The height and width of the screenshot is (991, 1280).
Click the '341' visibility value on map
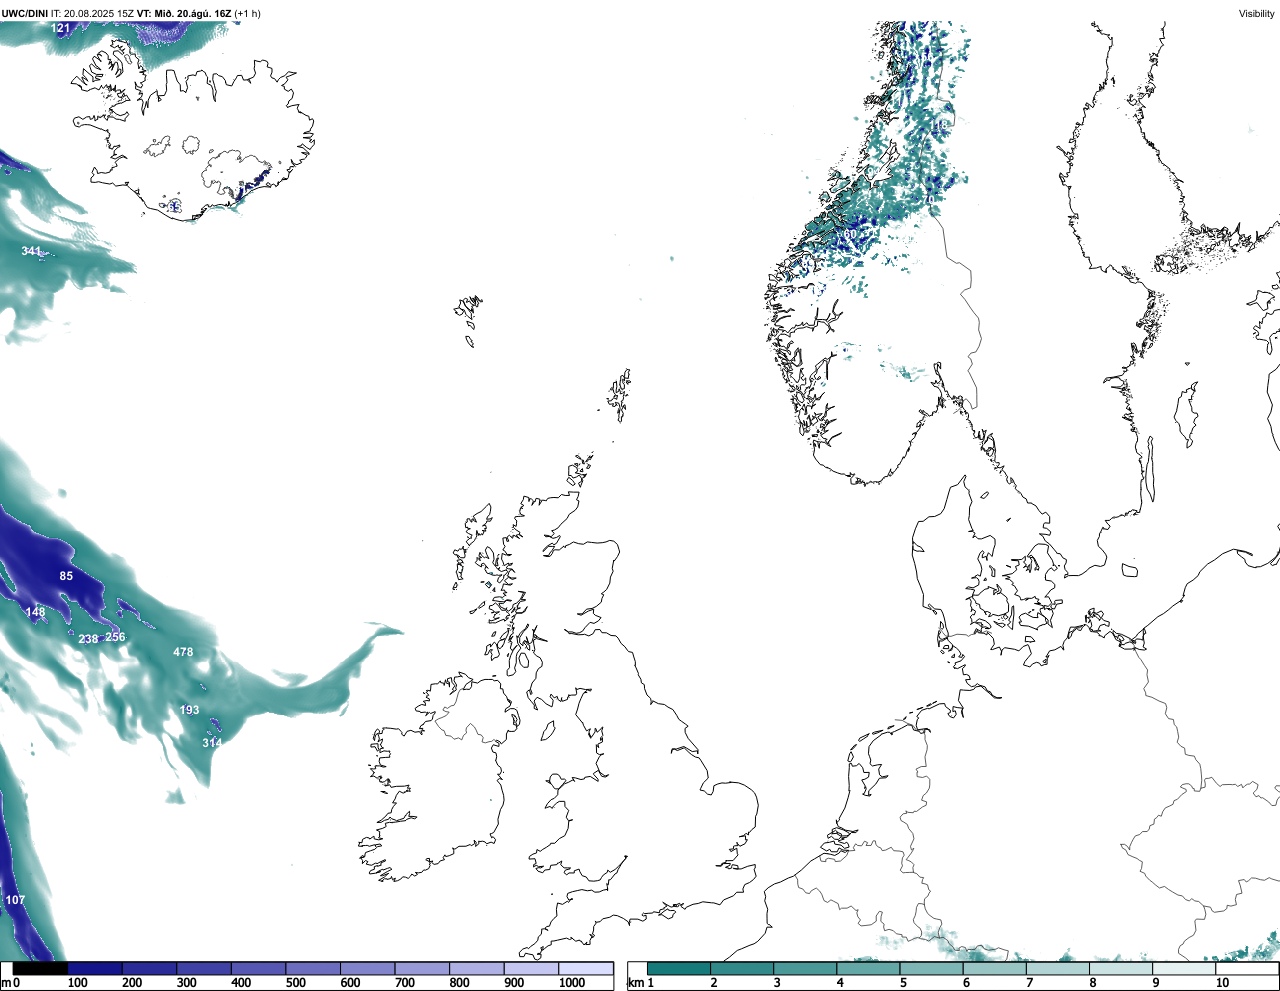point(31,251)
